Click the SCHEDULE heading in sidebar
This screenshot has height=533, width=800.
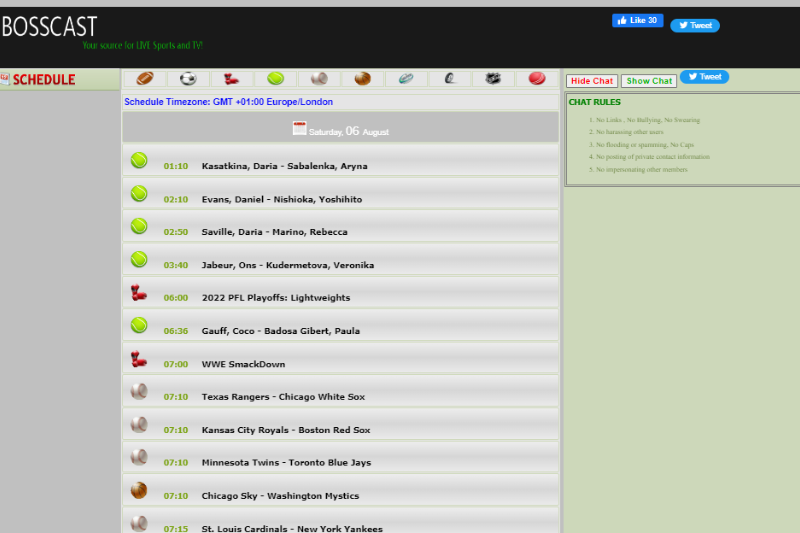(x=44, y=80)
